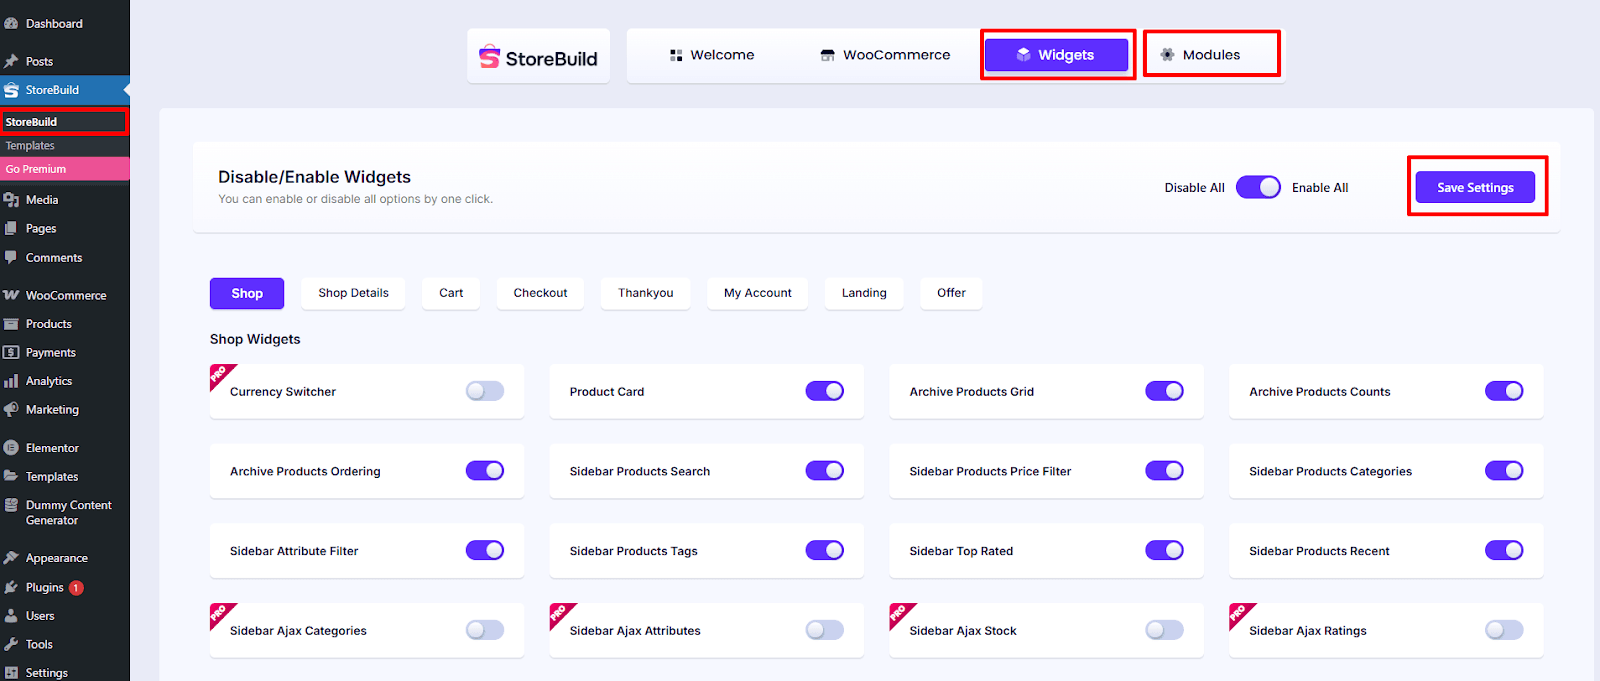Toggle Sidebar Products Price Filter
Image resolution: width=1600 pixels, height=681 pixels.
[1164, 470]
